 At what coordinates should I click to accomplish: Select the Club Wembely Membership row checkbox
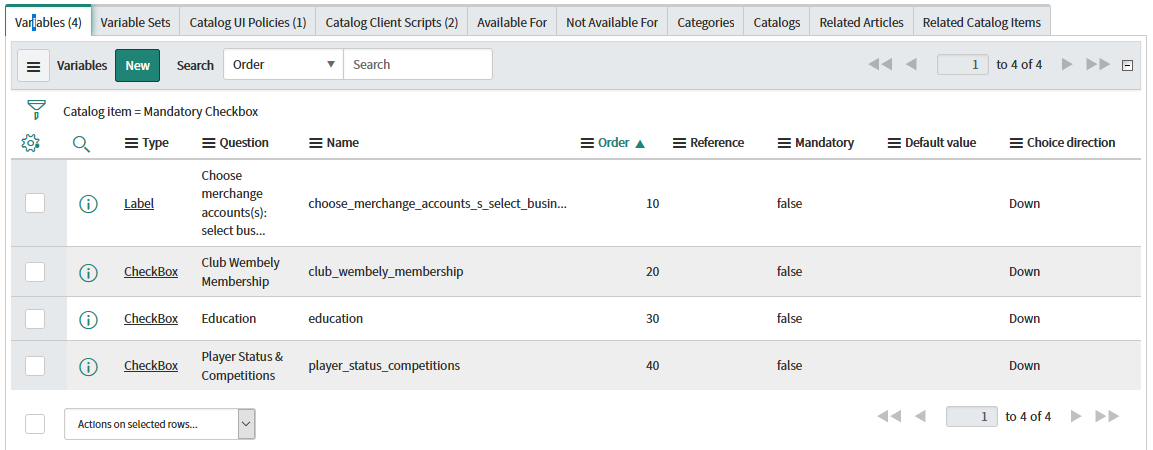(35, 272)
